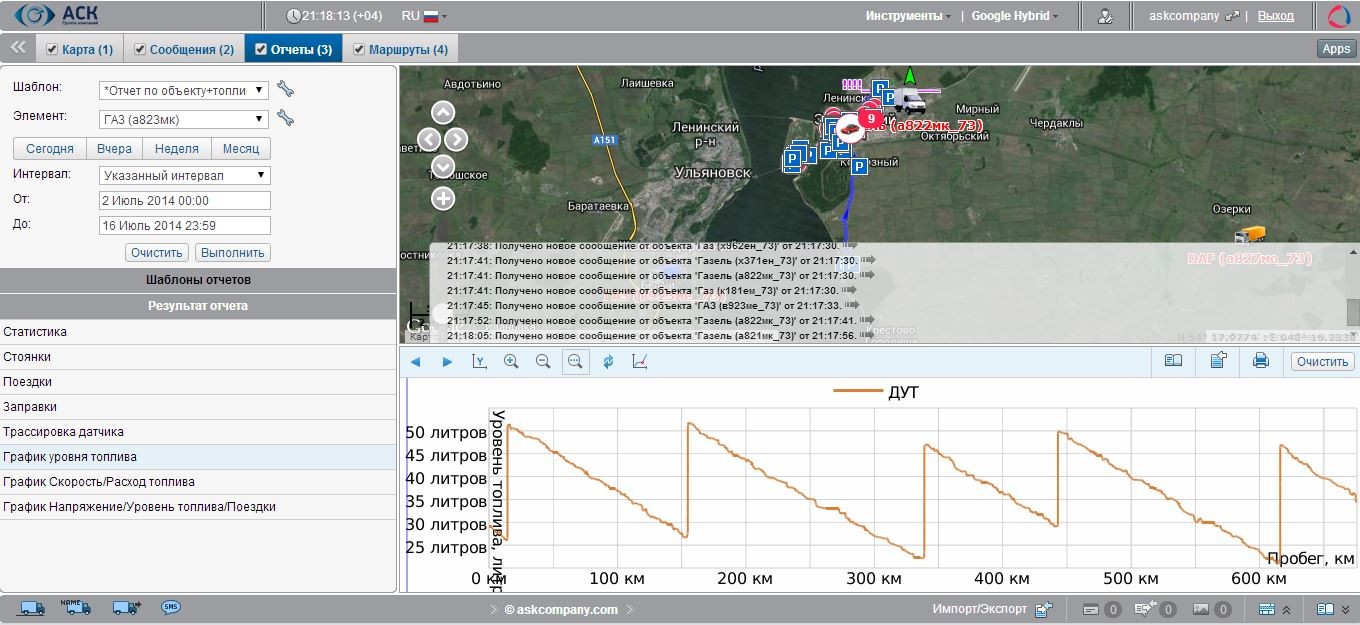Click the print icon in chart toolbar

(x=1260, y=361)
